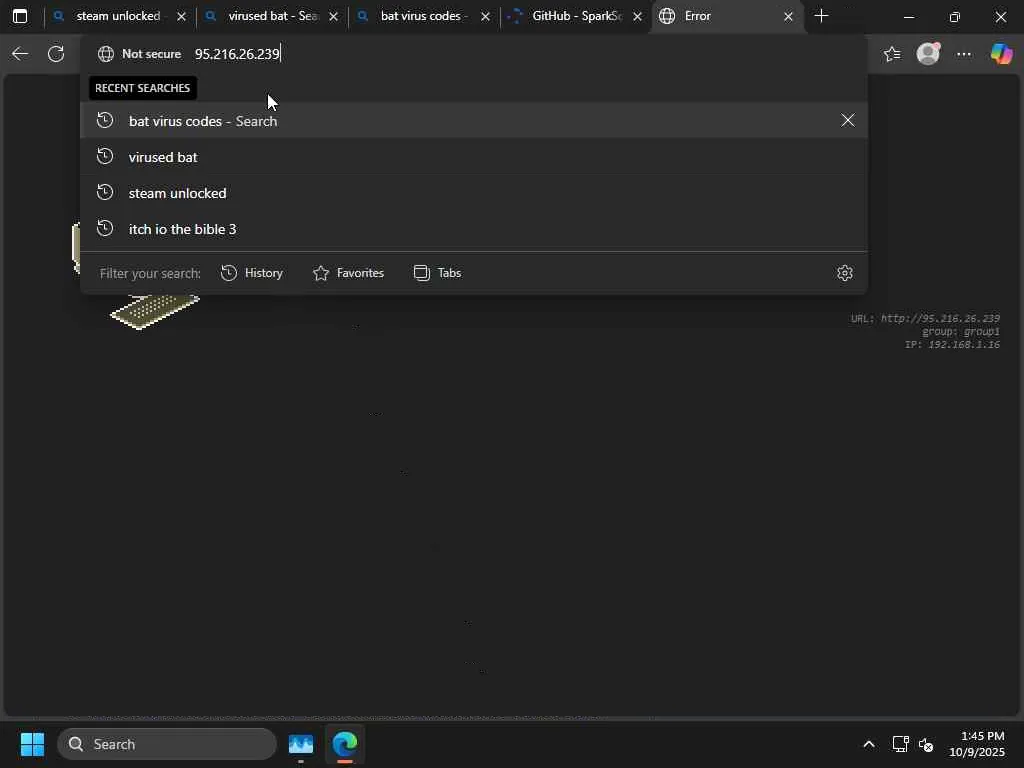The height and width of the screenshot is (768, 1024).
Task: Filter the search by History
Action: coord(252,273)
